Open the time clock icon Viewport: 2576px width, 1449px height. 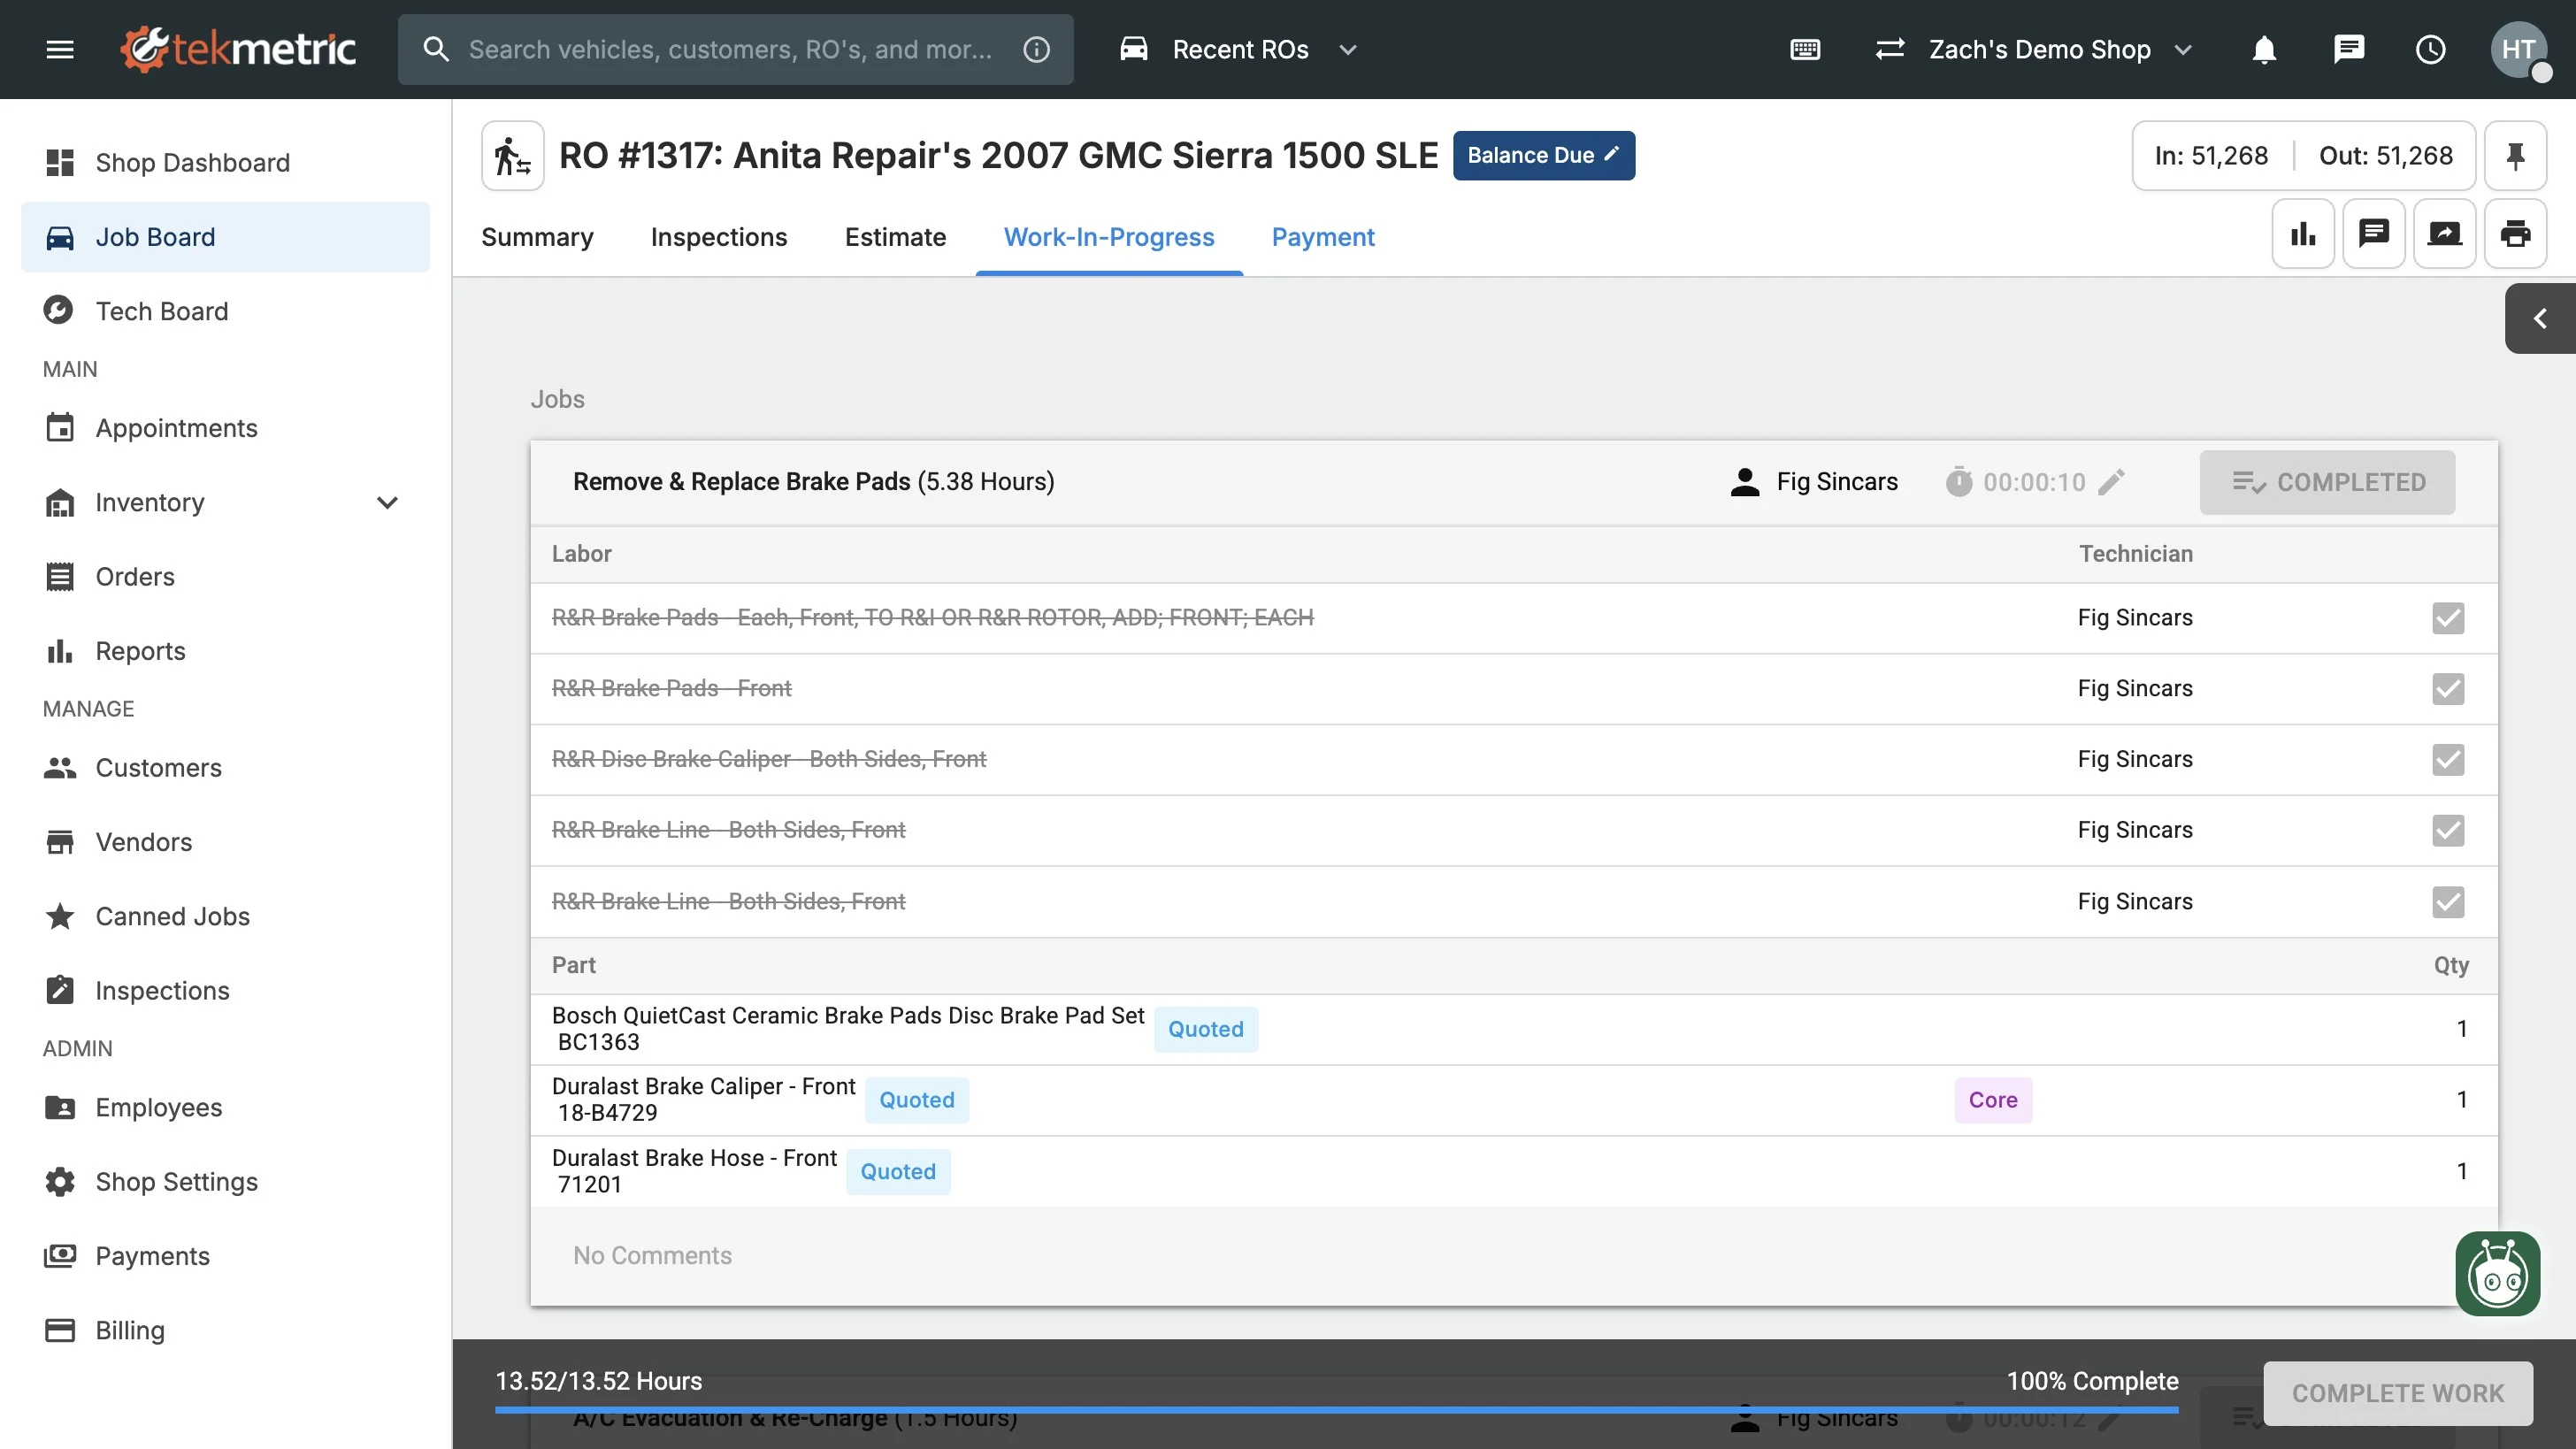(x=2430, y=49)
